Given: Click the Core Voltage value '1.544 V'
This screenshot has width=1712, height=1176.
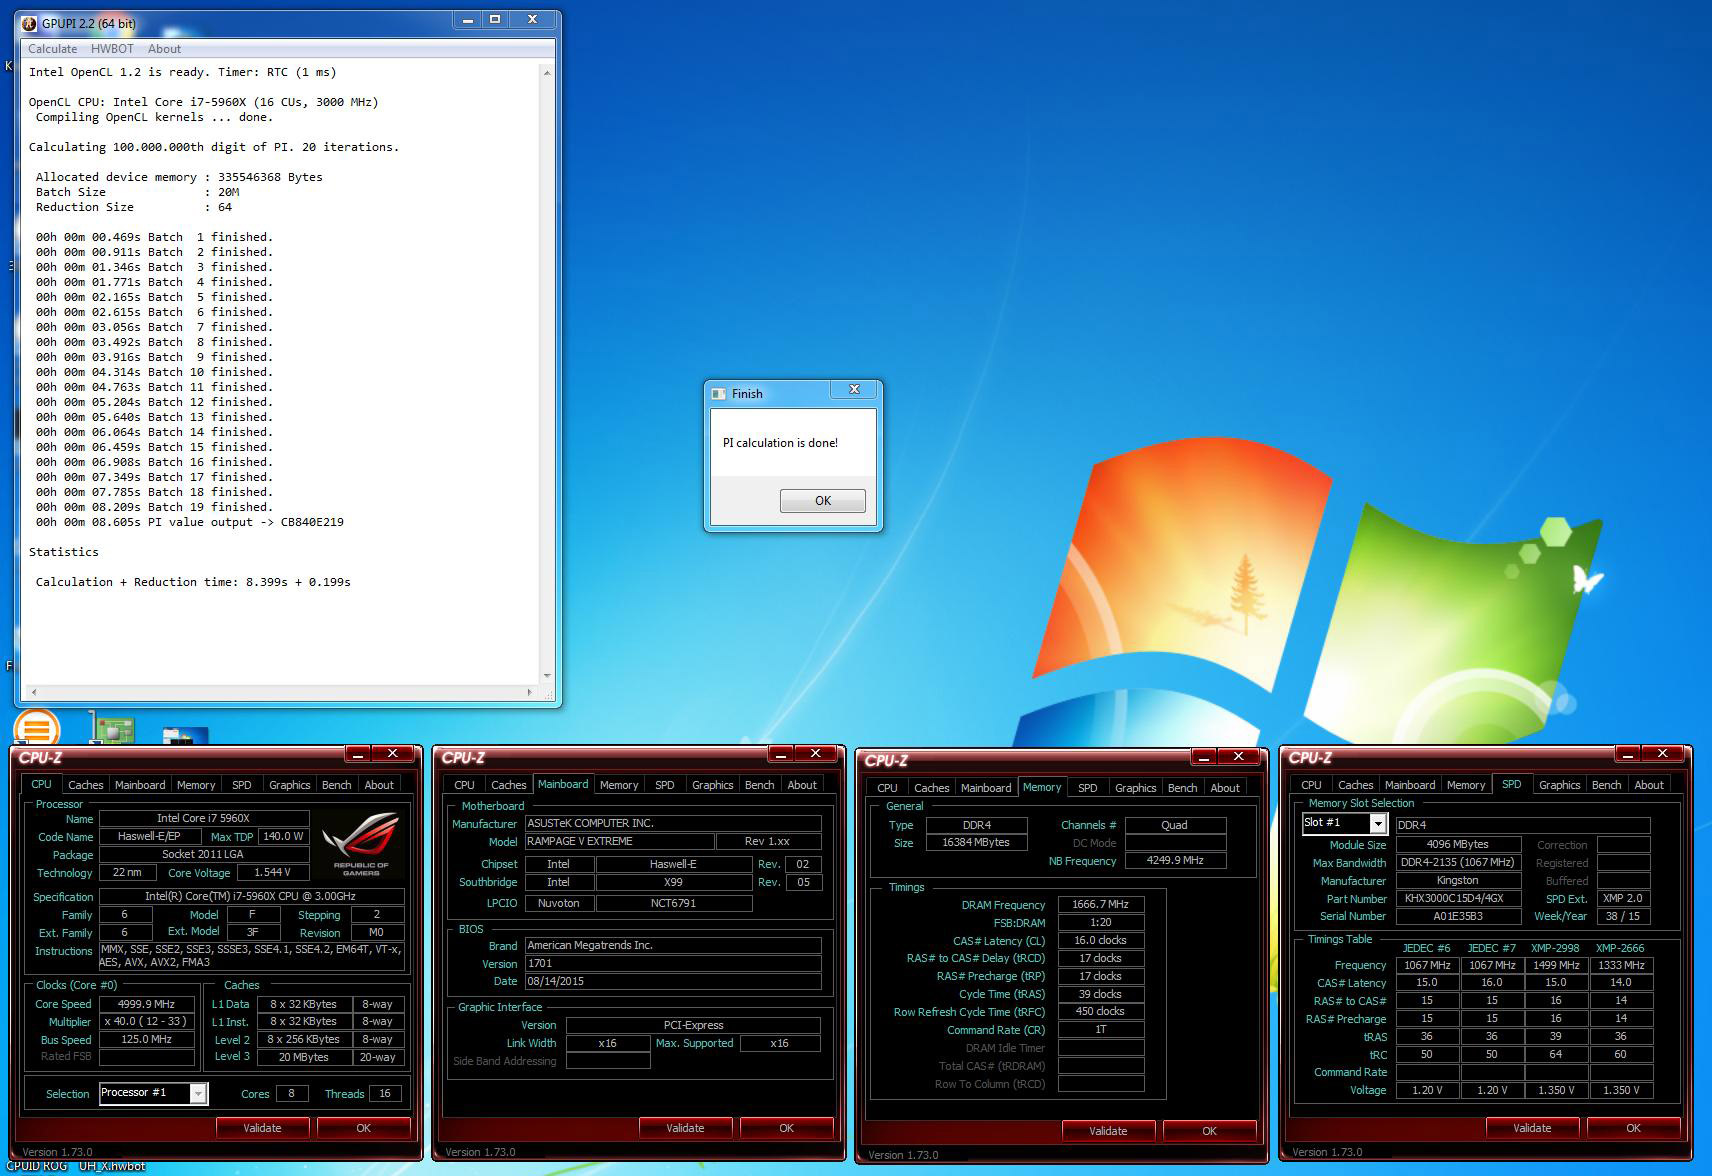Looking at the screenshot, I should point(273,872).
